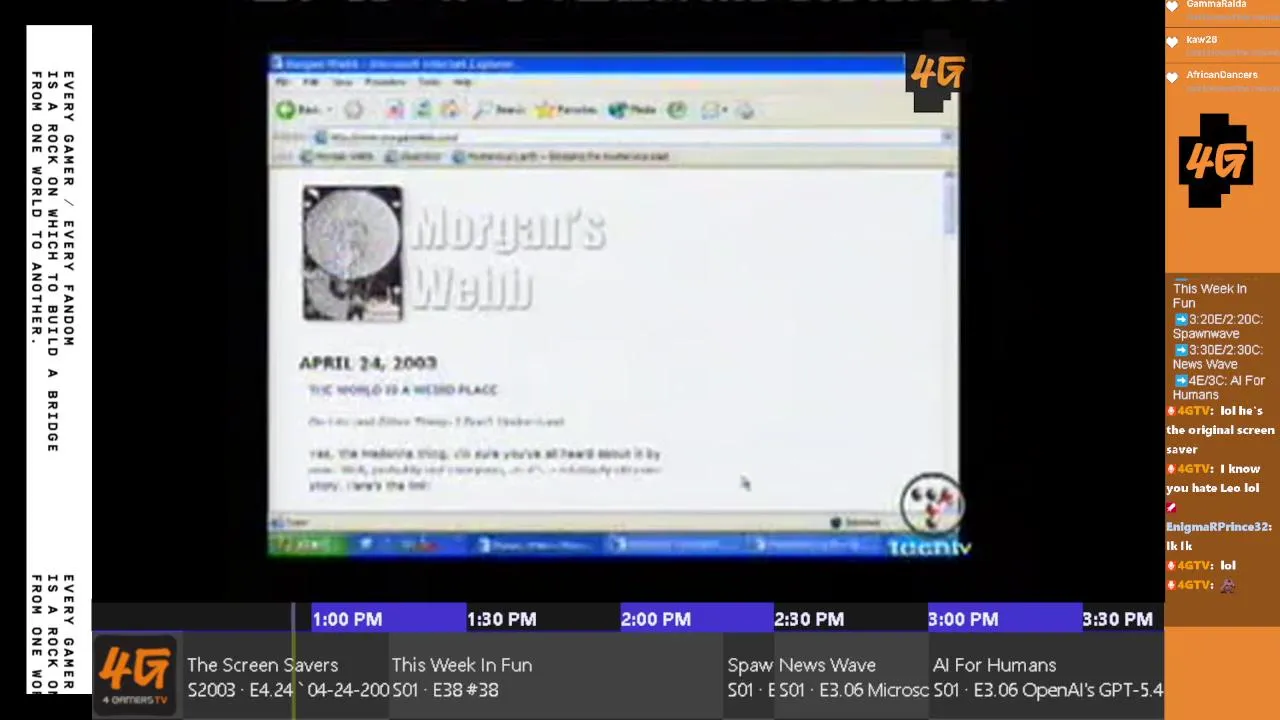Screen dimensions: 1280x720
Task: Open the View menu in Internet Explorer
Action: (x=343, y=82)
